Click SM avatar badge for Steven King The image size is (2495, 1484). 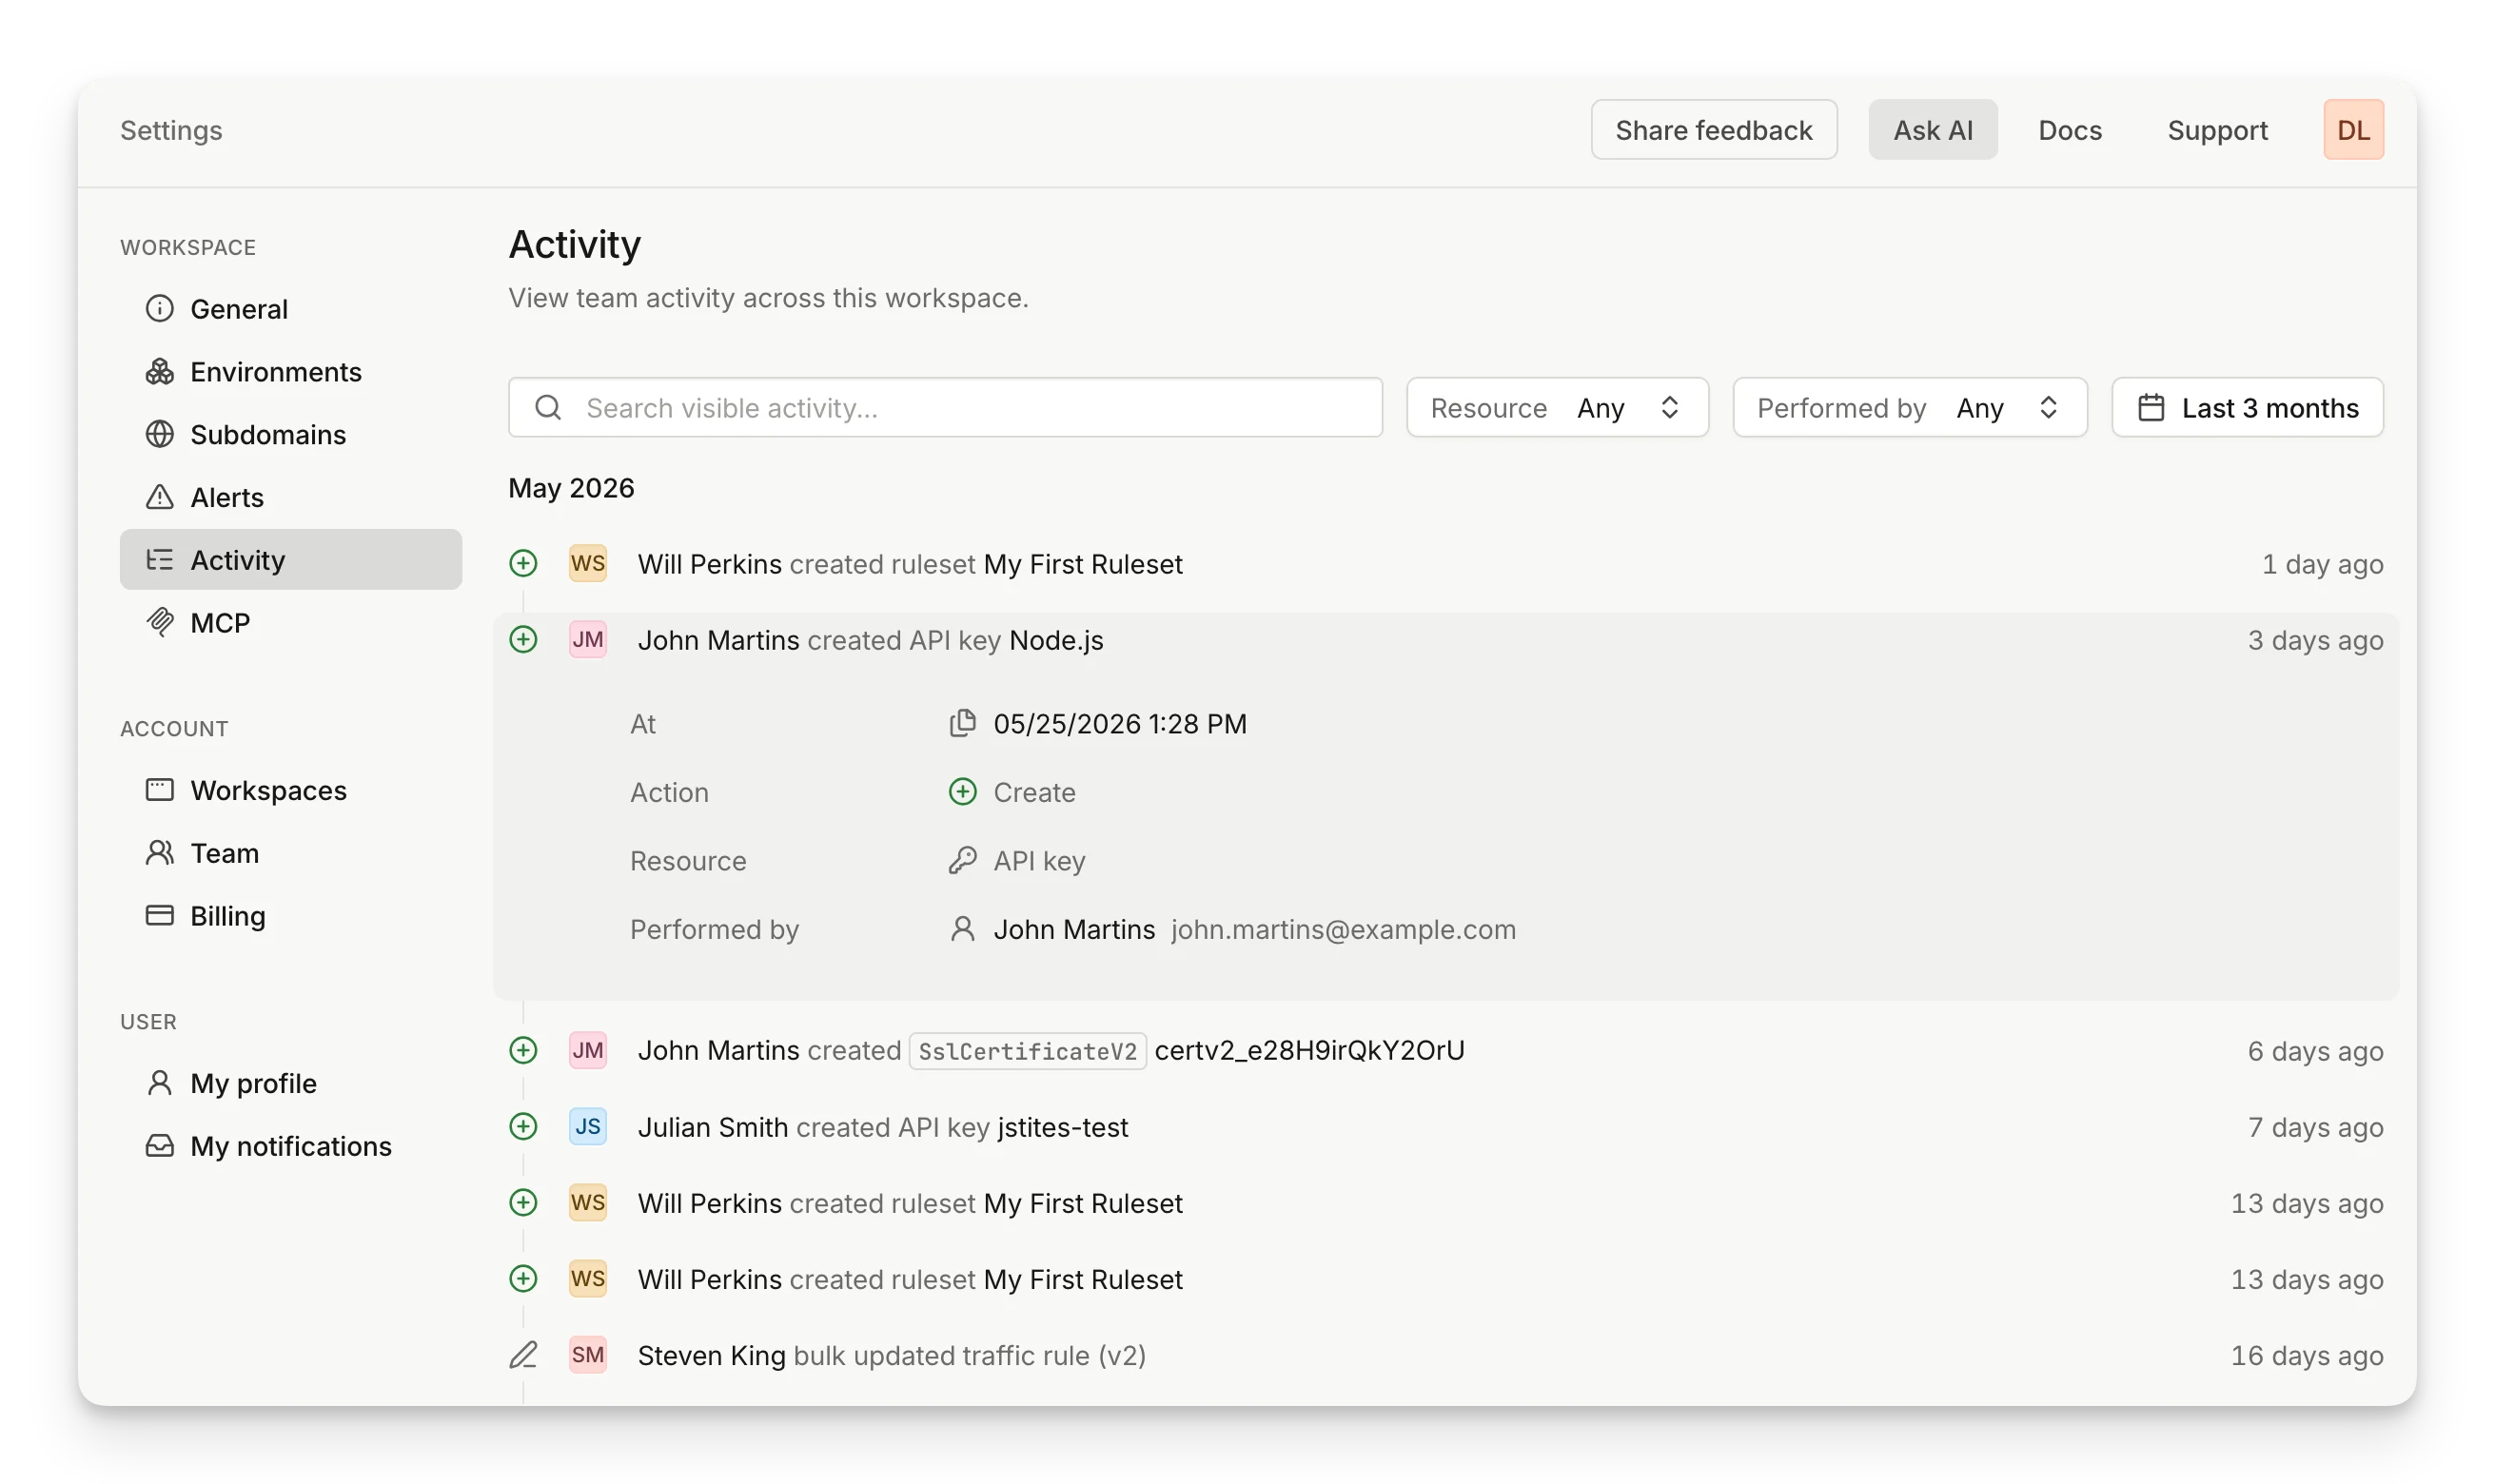(x=588, y=1356)
